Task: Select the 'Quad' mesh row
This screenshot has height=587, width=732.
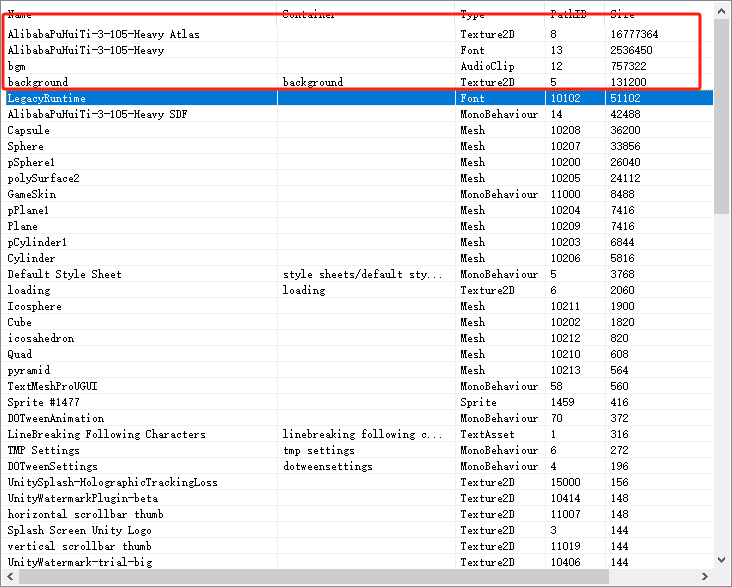Action: point(358,354)
